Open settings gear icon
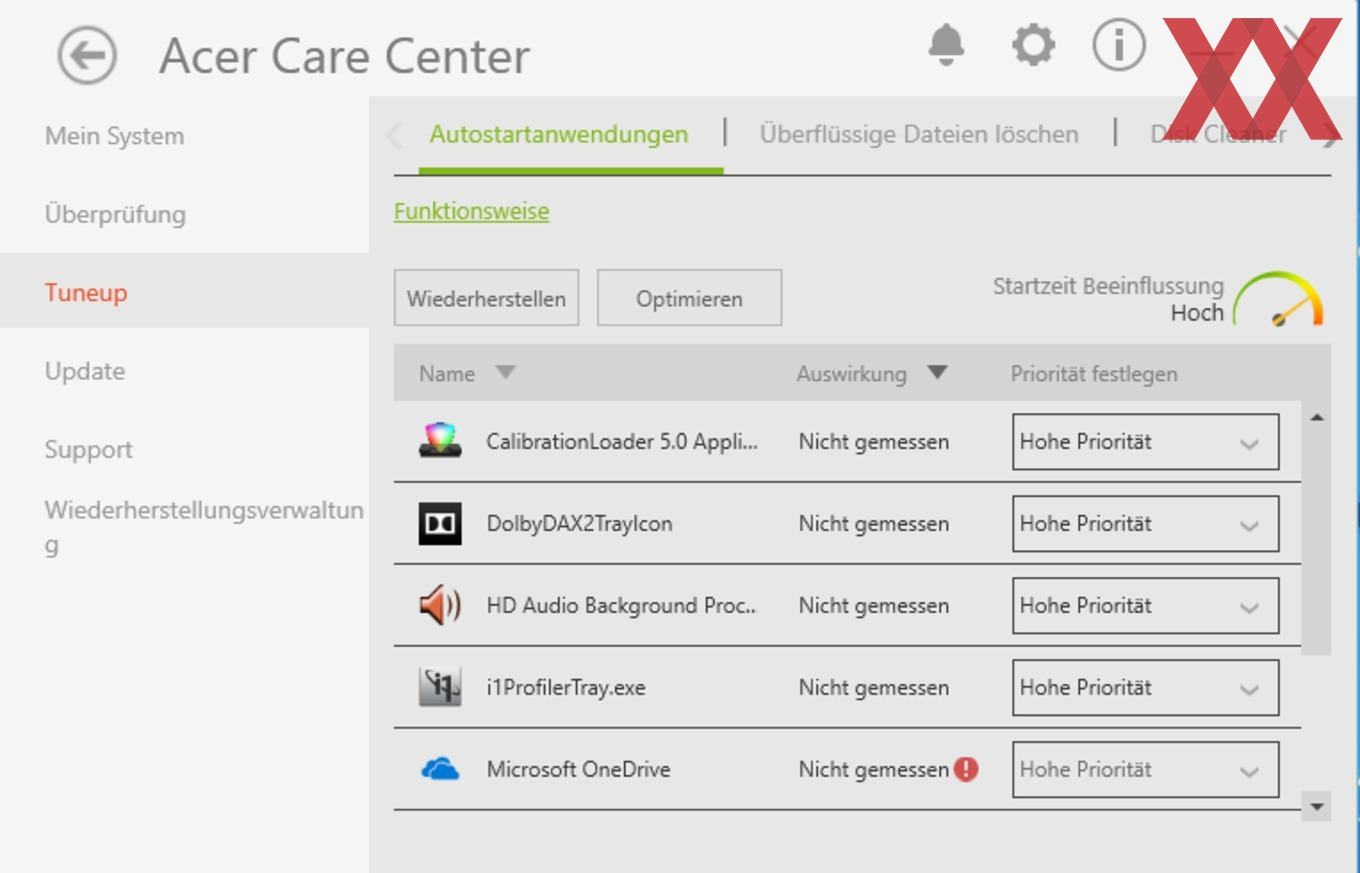This screenshot has width=1360, height=873. tap(1033, 45)
